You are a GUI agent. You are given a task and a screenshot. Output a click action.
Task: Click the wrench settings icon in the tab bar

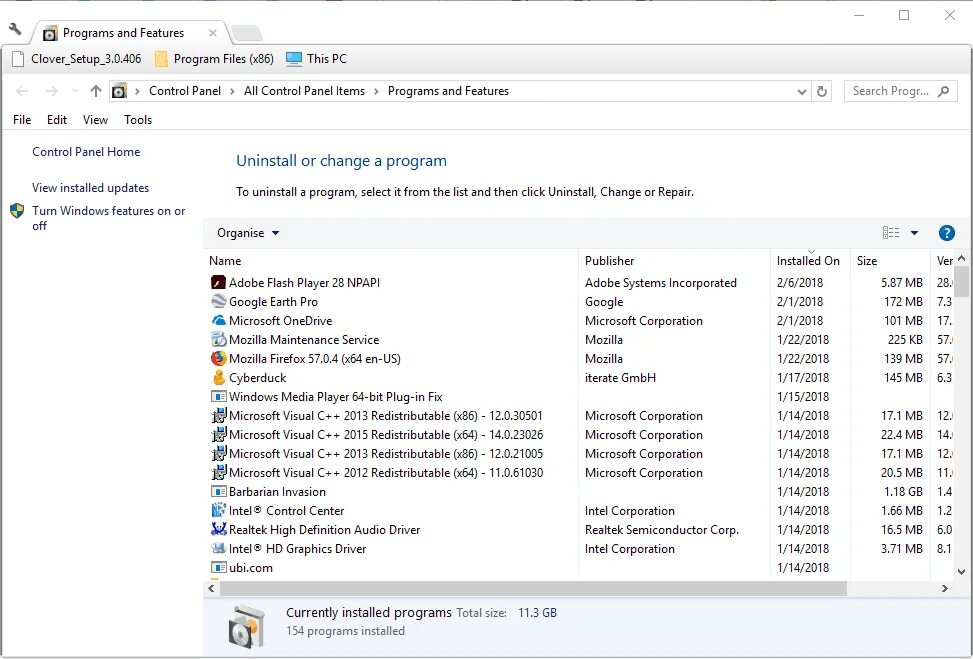[16, 29]
